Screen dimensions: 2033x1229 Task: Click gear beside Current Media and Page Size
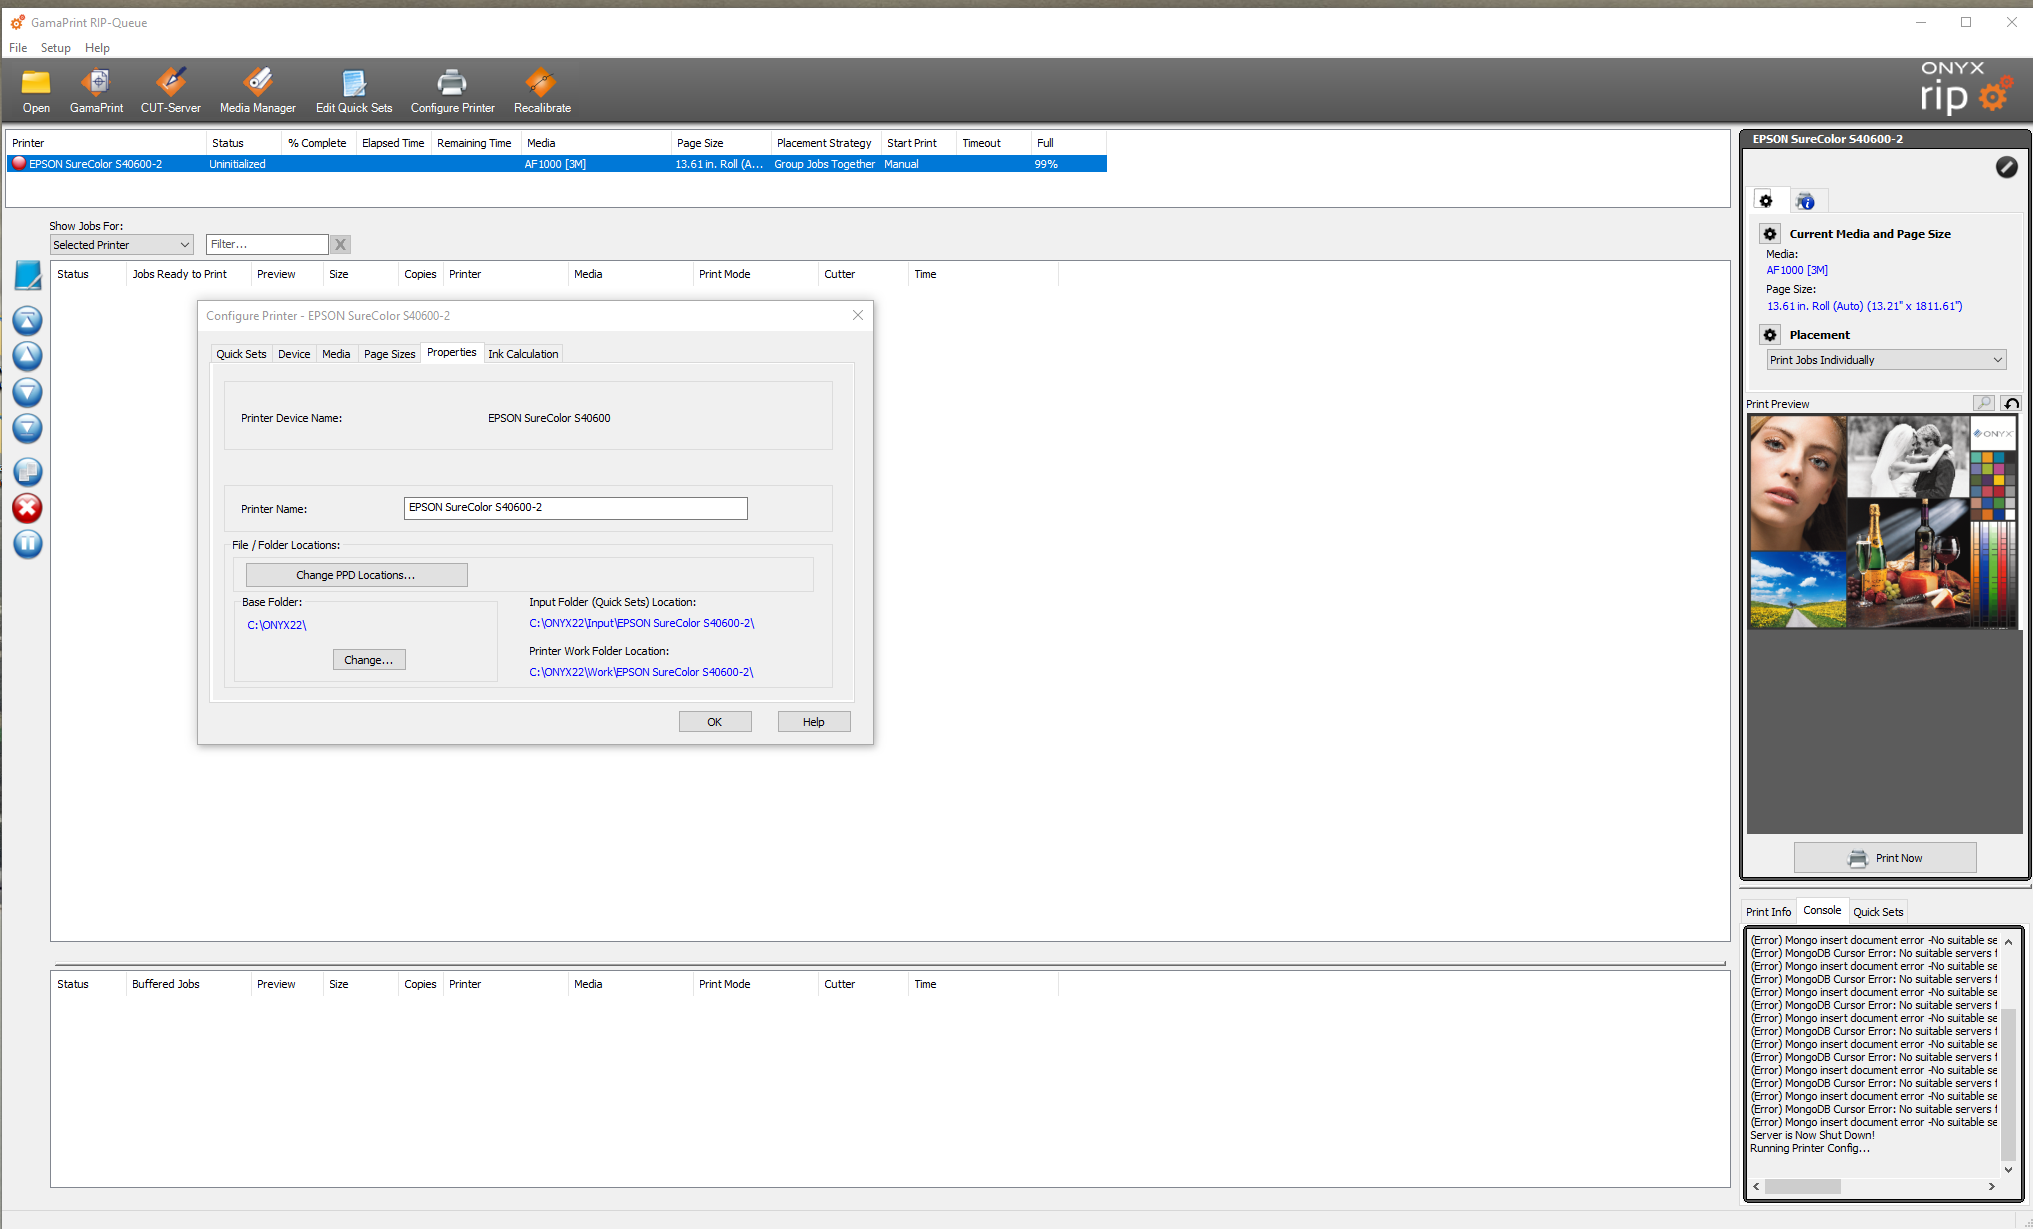(x=1770, y=234)
